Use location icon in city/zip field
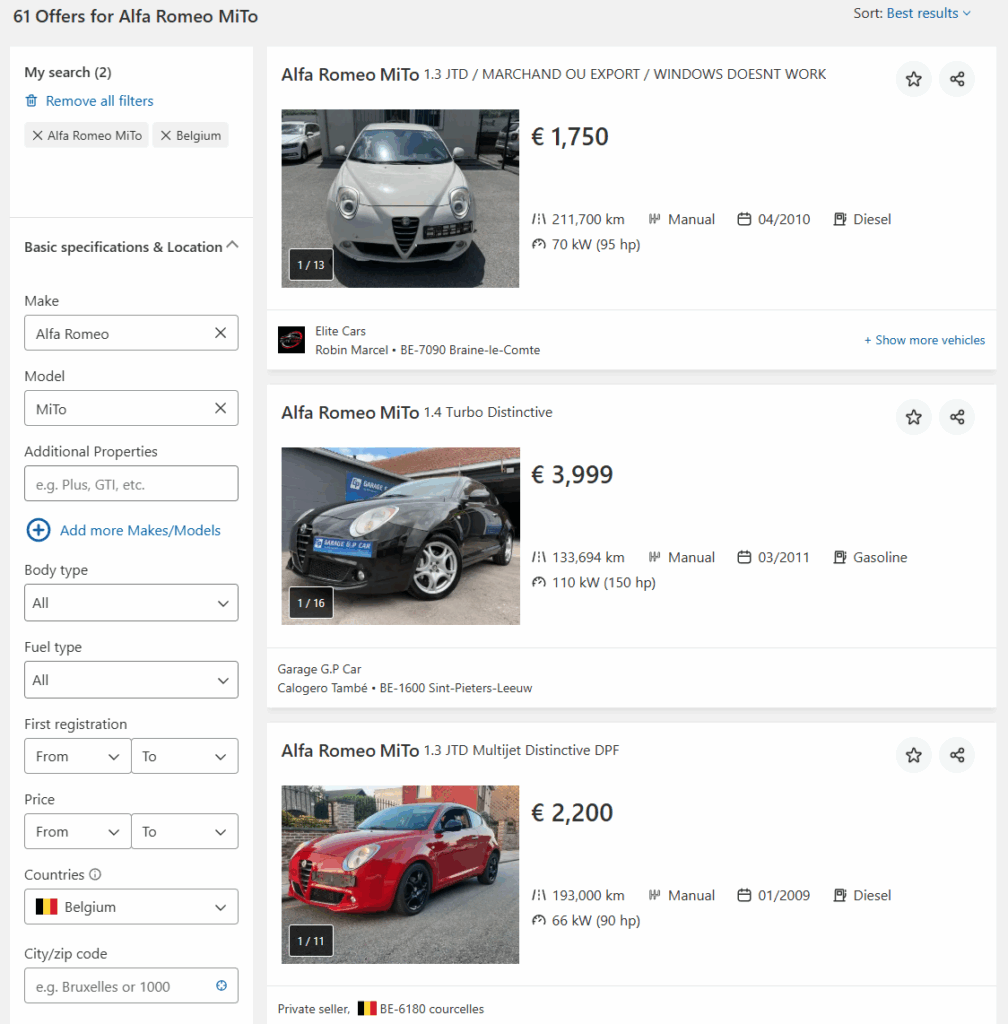This screenshot has width=1008, height=1024. click(221, 986)
